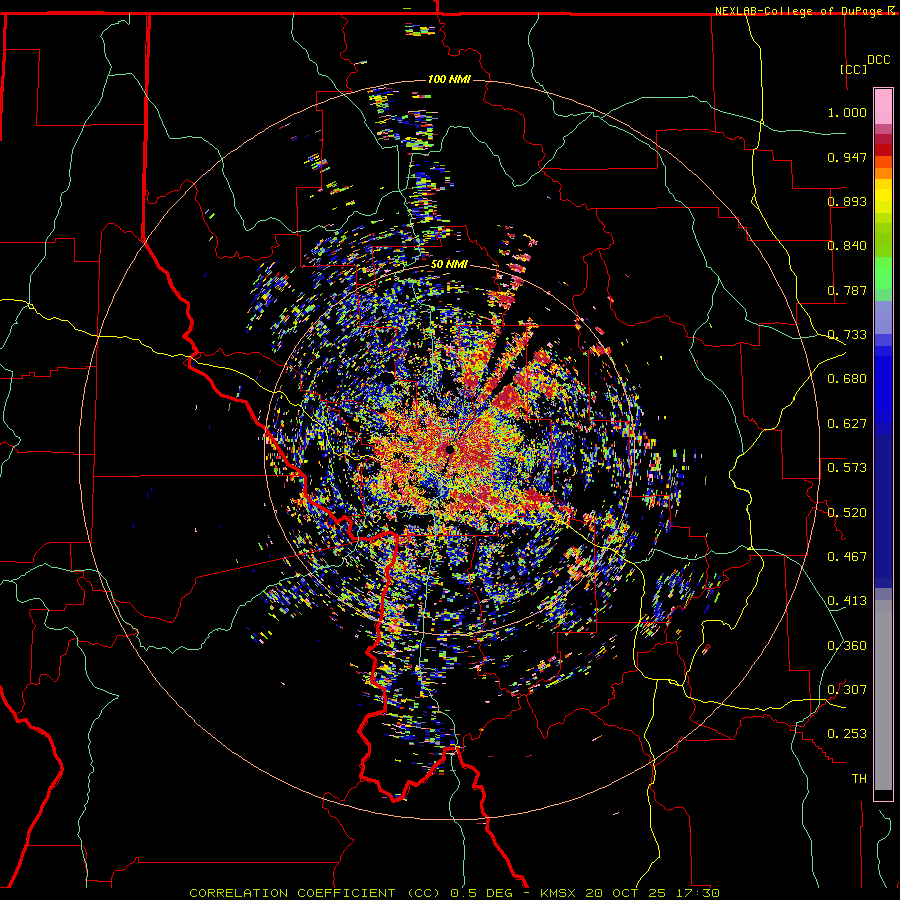This screenshot has width=900, height=900.
Task: Pick the pink swatch at top of color bar
Action: click(x=883, y=106)
